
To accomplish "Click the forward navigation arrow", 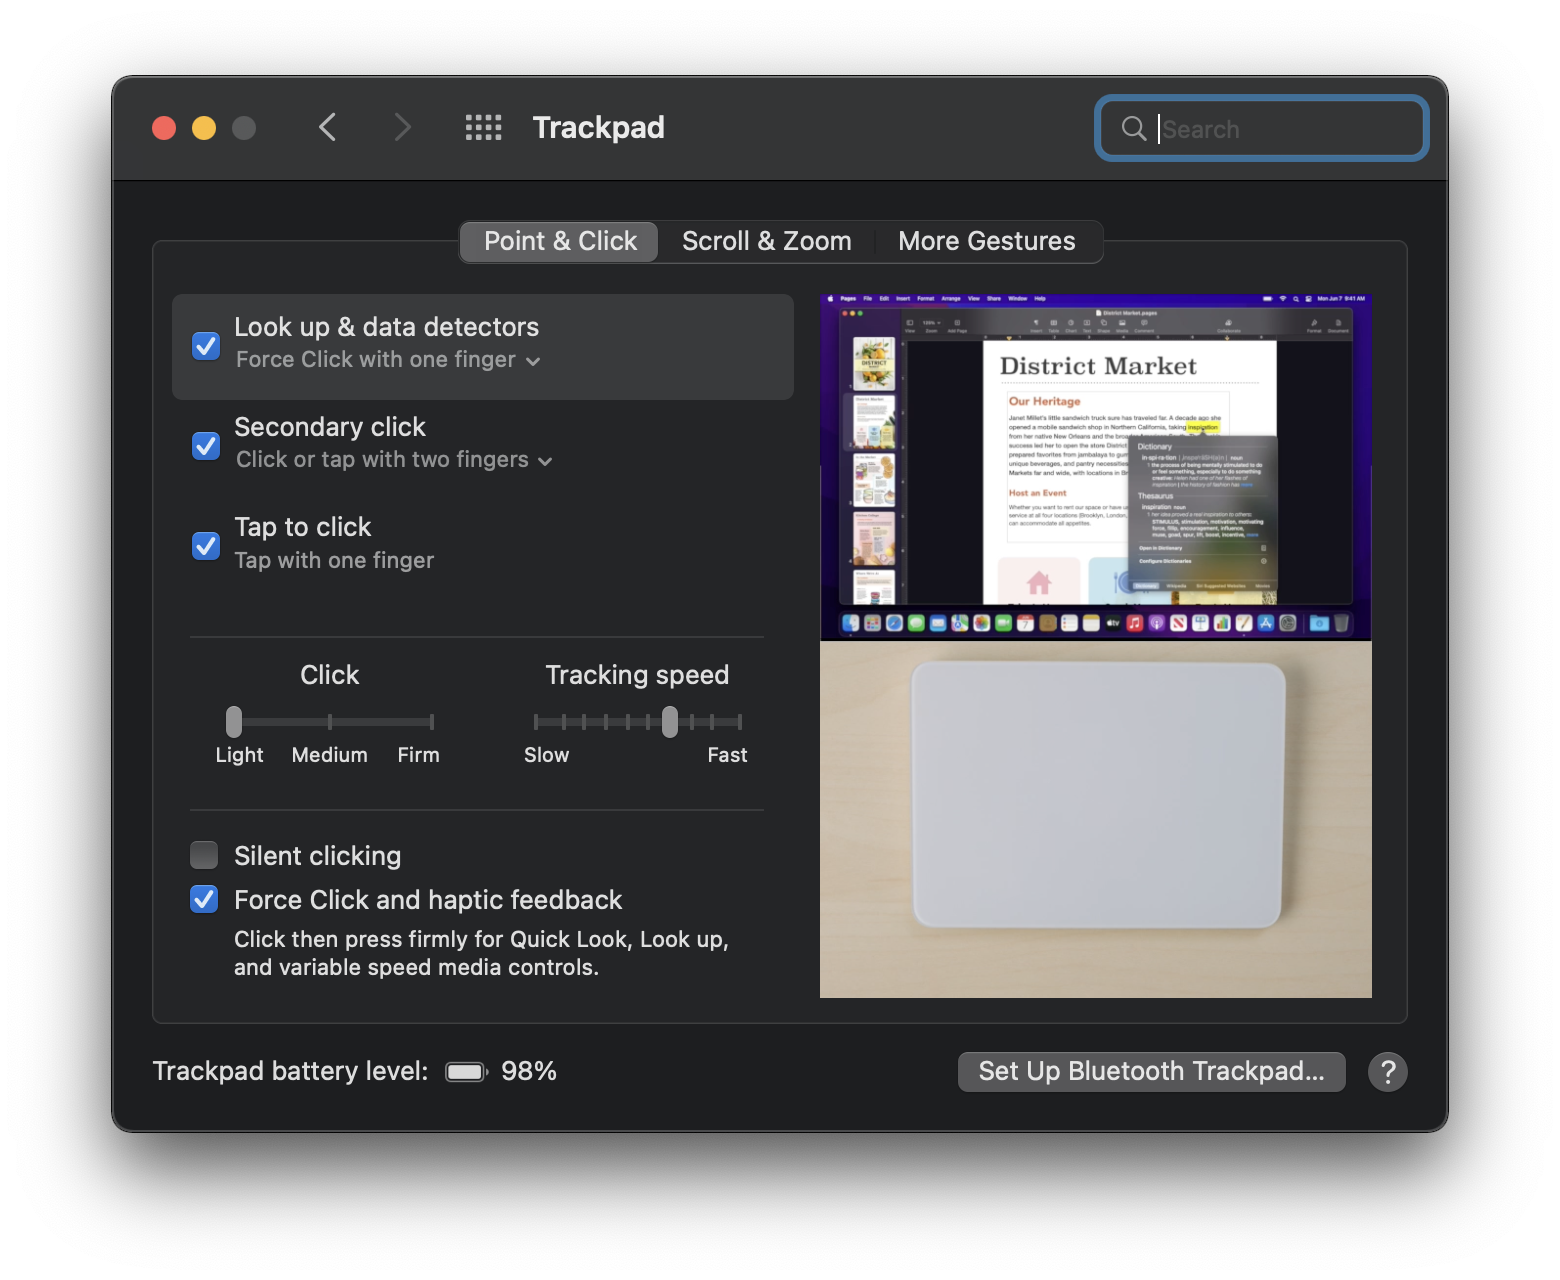I will [402, 128].
